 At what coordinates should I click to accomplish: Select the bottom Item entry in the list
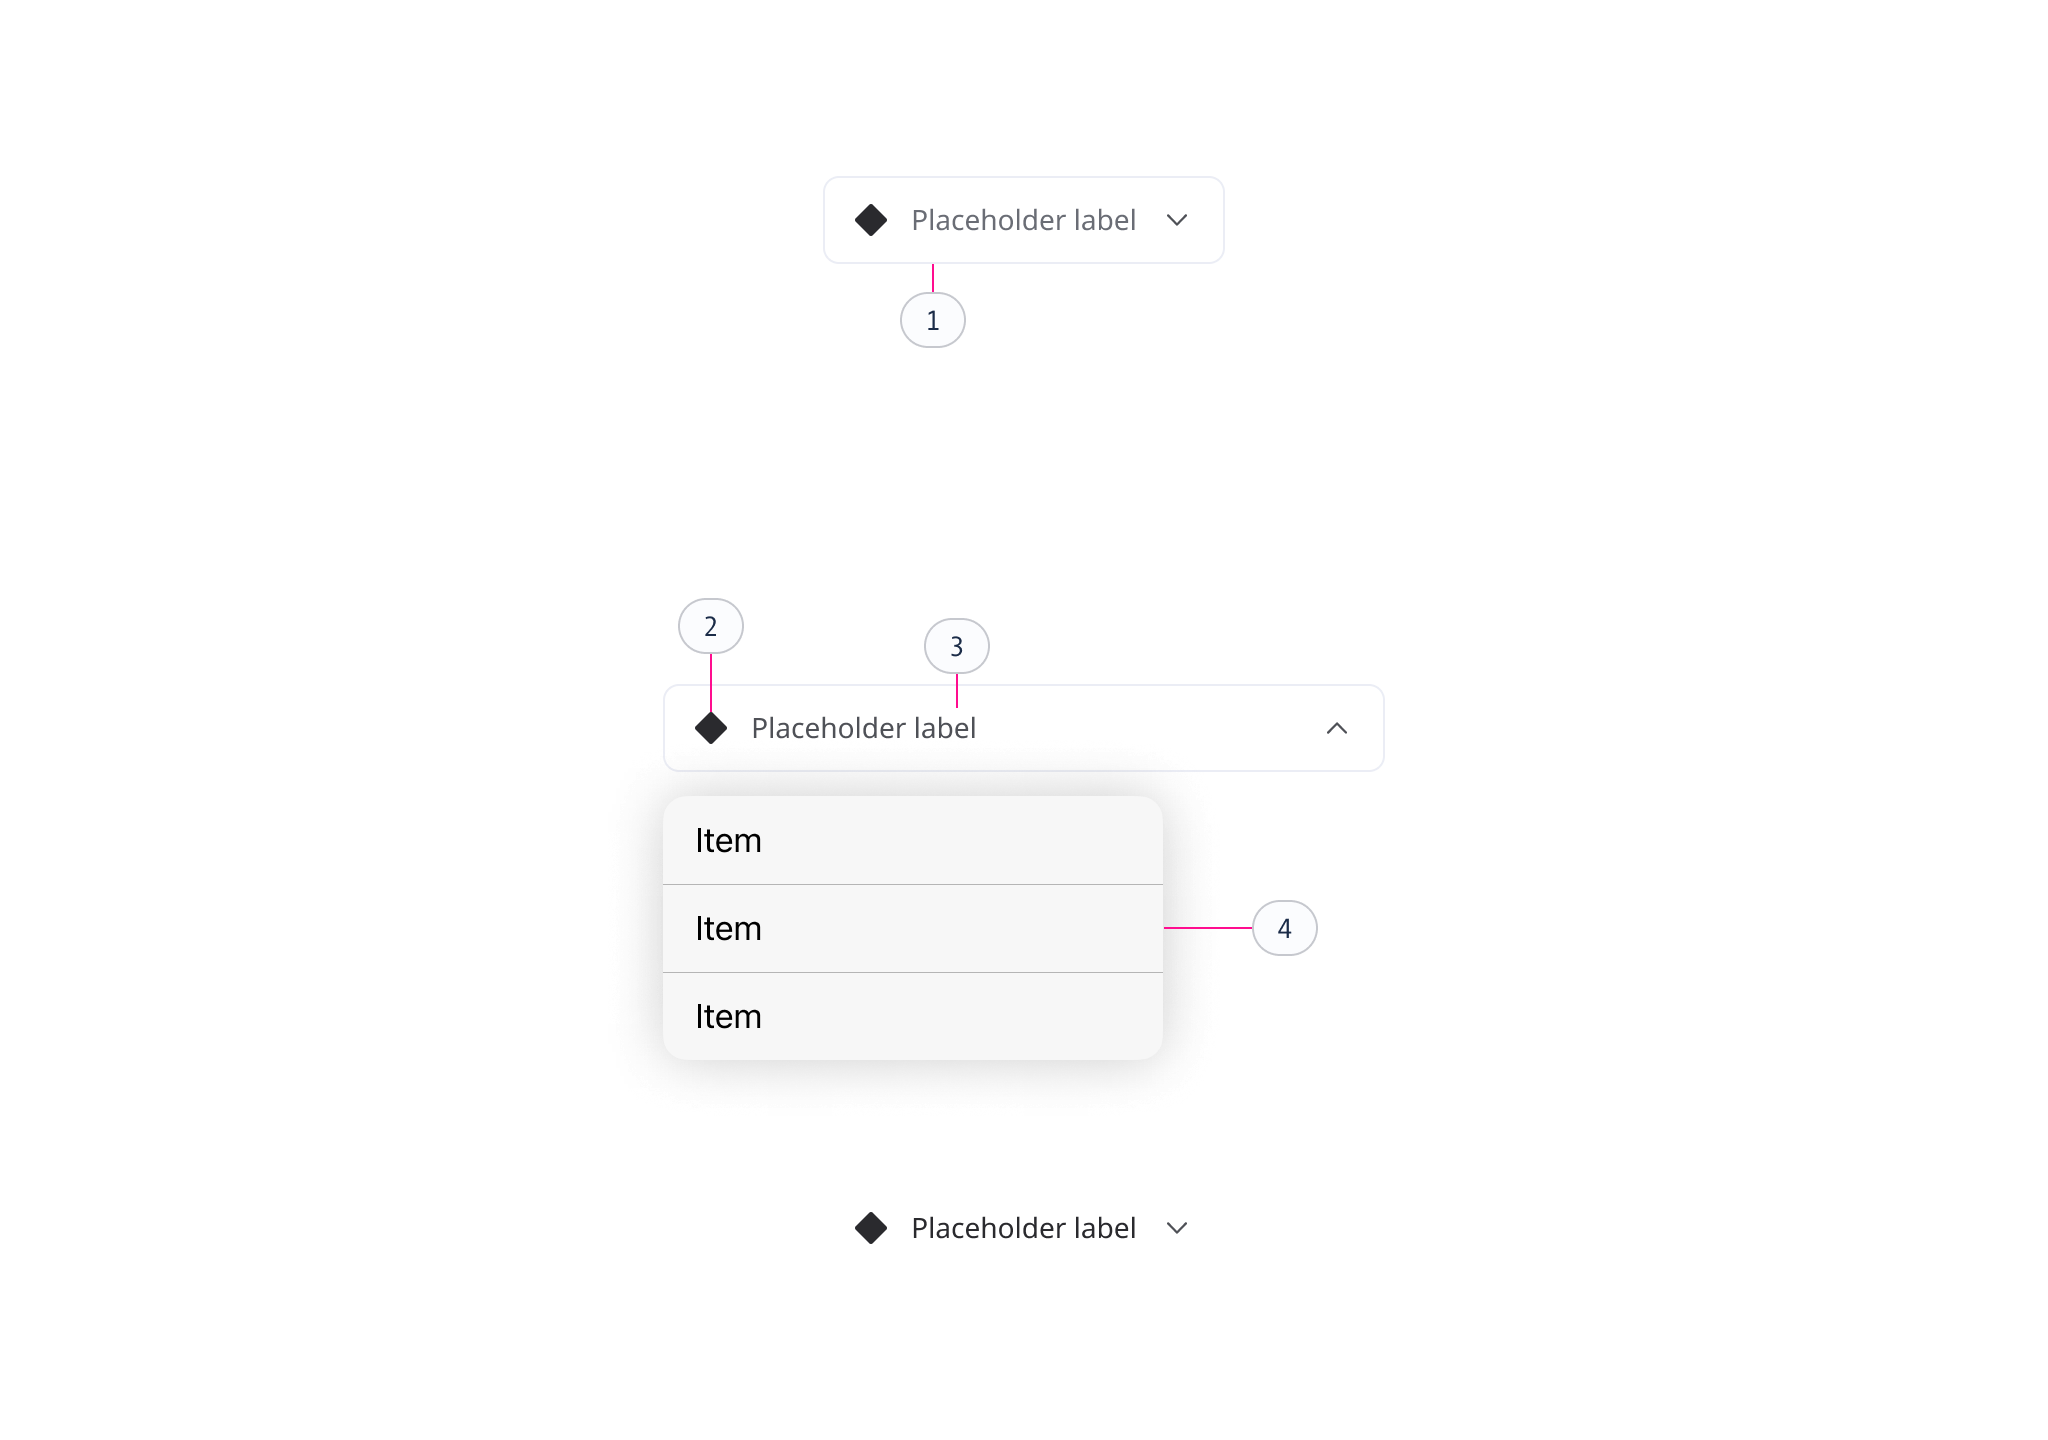tap(913, 1016)
